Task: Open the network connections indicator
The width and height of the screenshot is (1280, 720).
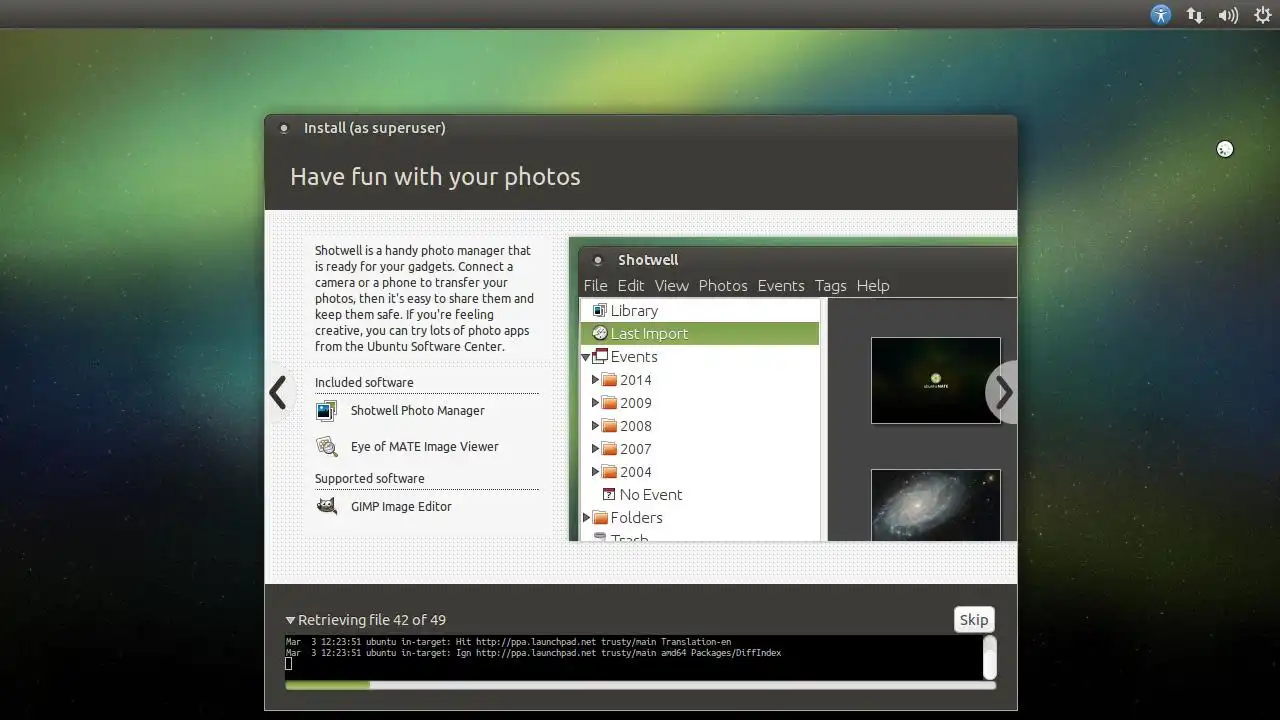Action: click(1194, 15)
